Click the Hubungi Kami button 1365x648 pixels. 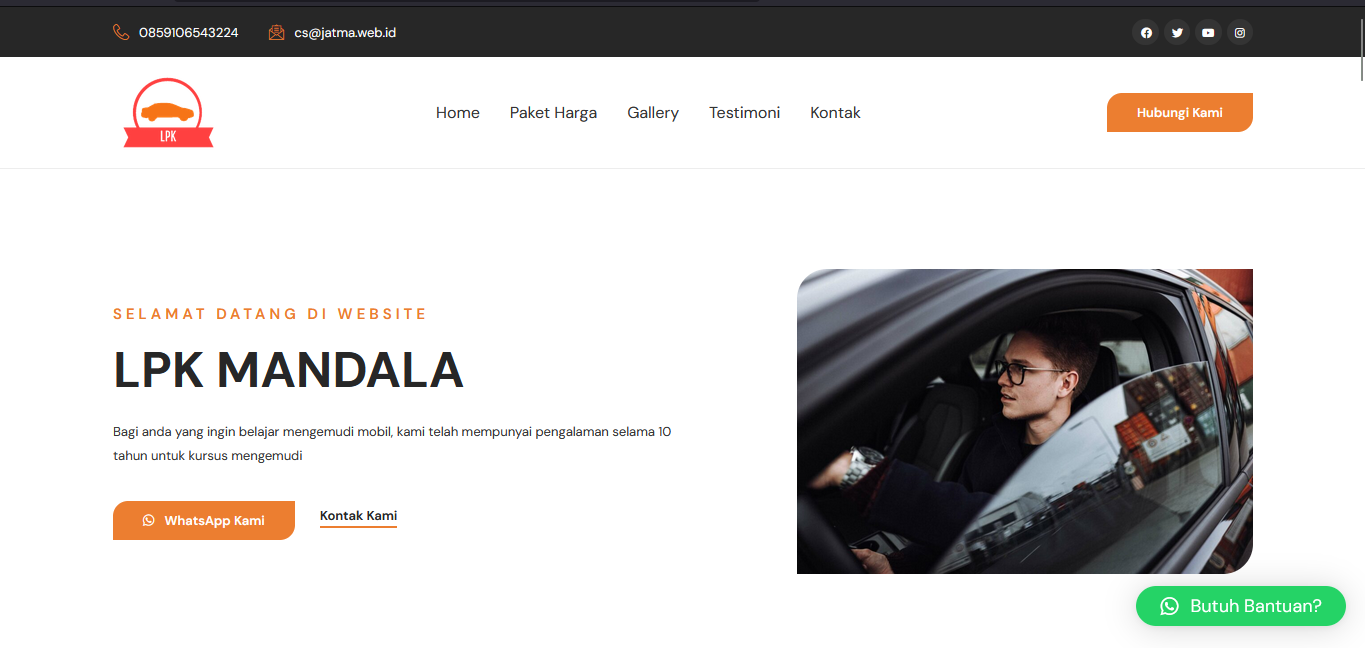point(1180,112)
